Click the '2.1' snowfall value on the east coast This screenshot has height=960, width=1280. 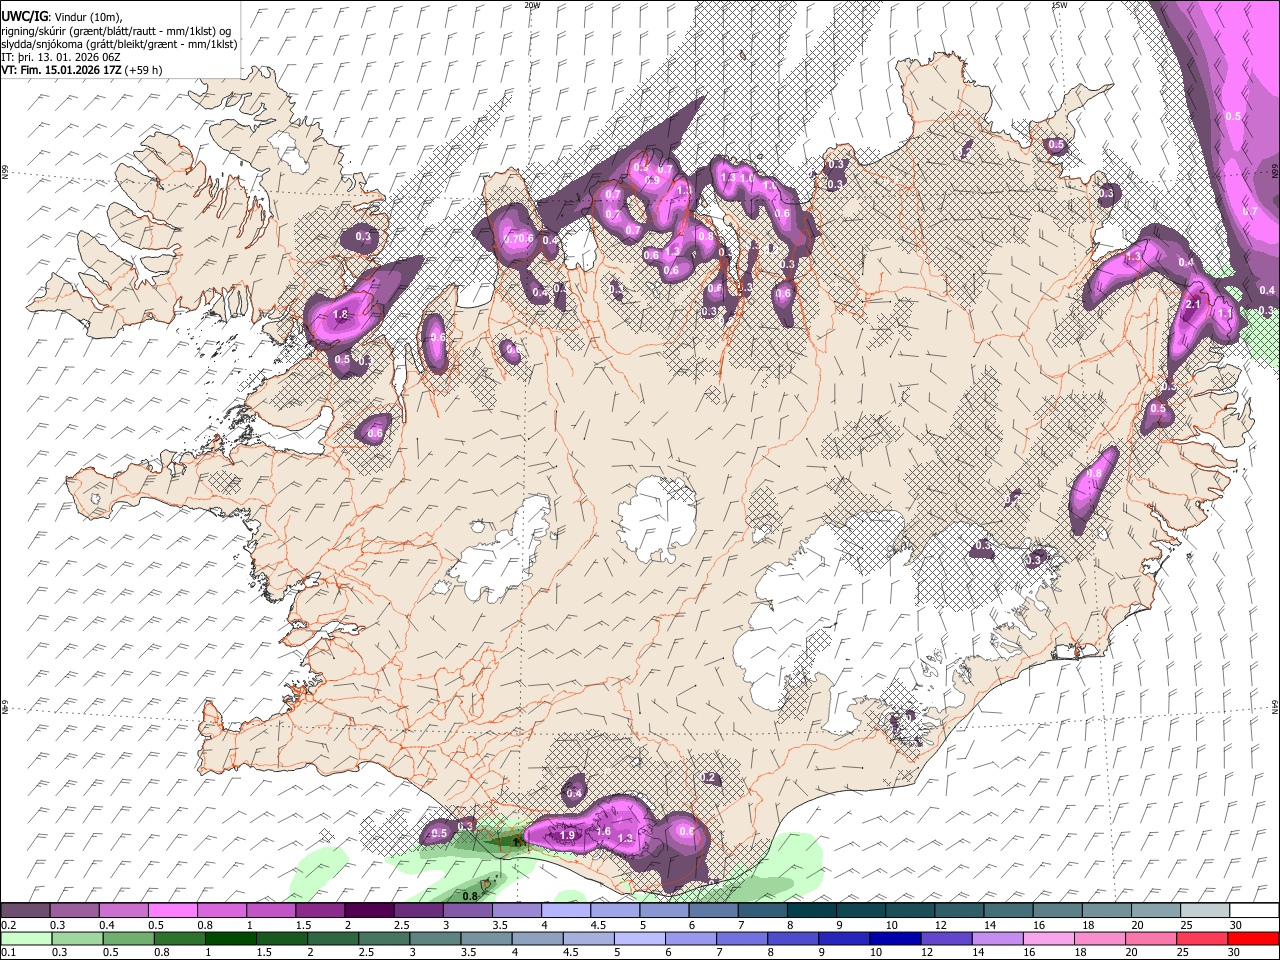[x=1193, y=304]
